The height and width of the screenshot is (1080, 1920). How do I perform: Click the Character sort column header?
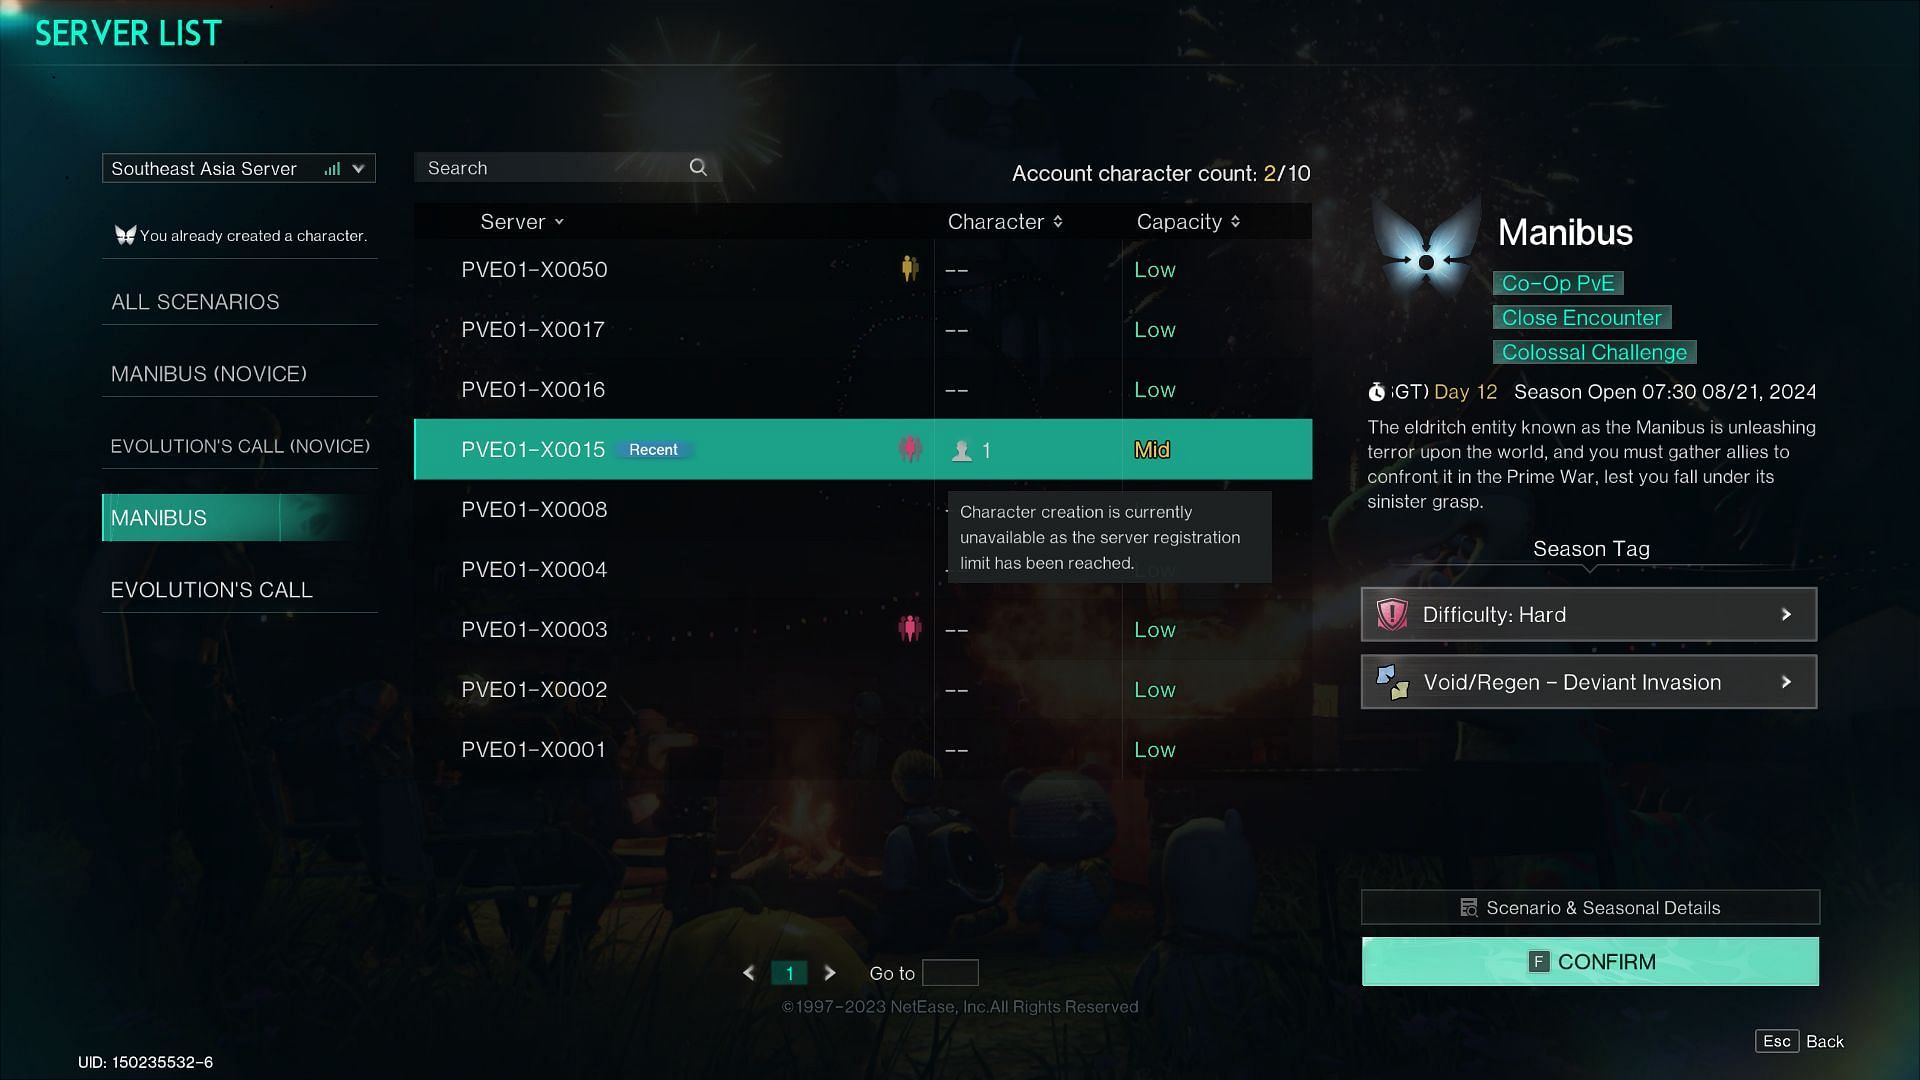coord(1004,222)
